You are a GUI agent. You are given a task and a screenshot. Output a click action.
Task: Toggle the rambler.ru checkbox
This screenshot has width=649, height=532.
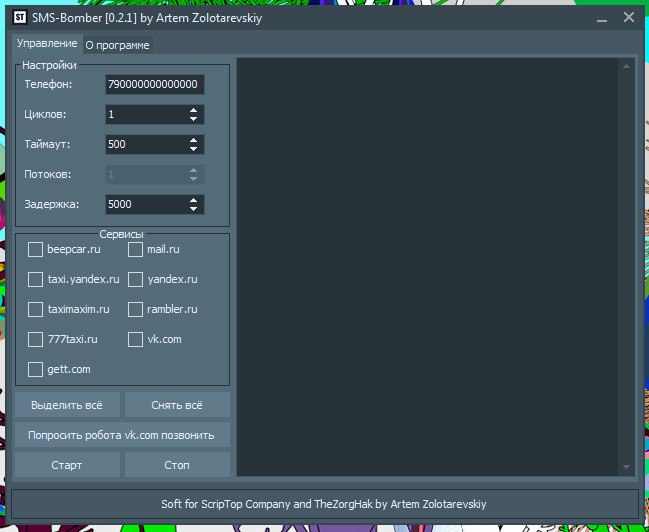click(x=136, y=309)
